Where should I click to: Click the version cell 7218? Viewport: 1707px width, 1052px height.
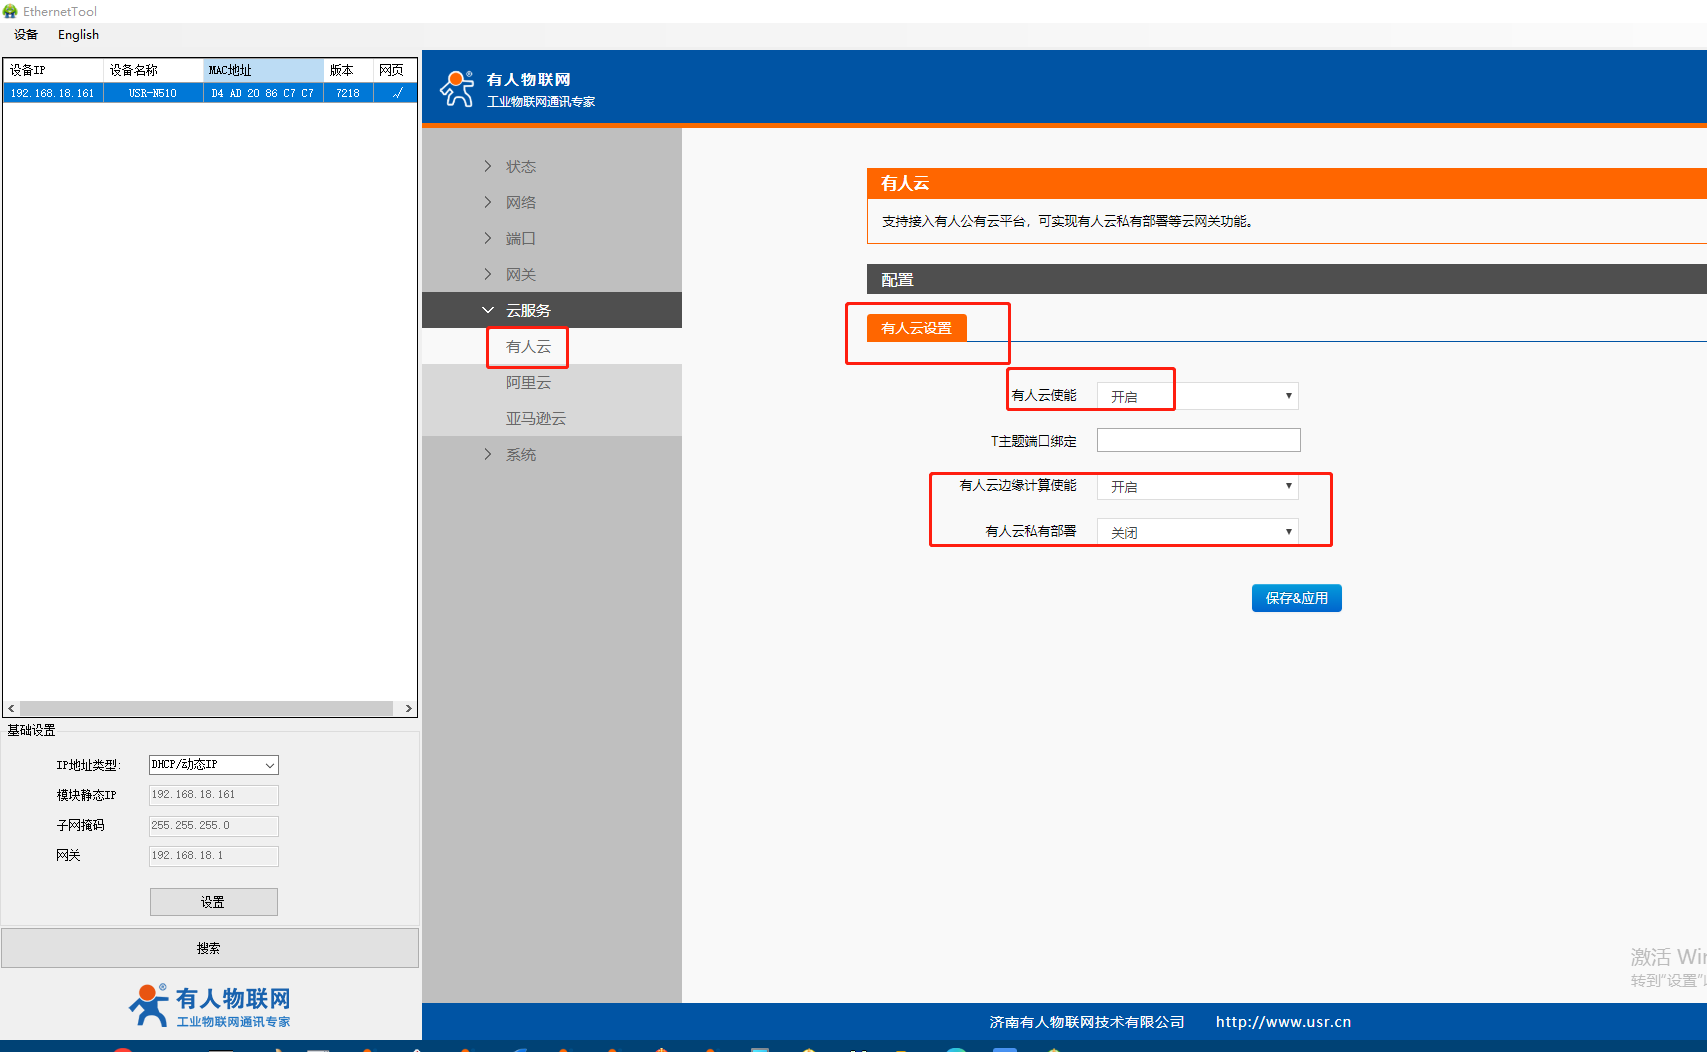tap(348, 93)
